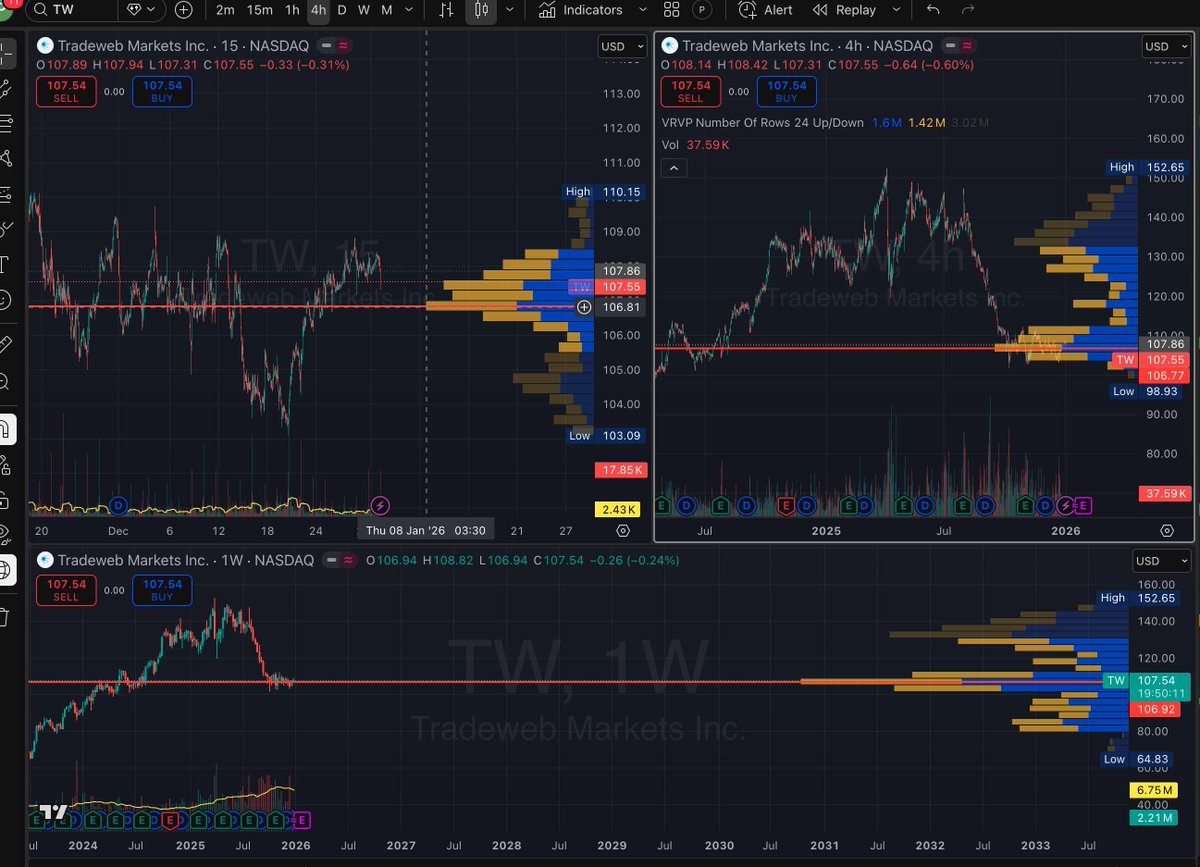Open settings gear on 4h chart
Screen dimensions: 1200x867
pyautogui.click(x=1167, y=531)
